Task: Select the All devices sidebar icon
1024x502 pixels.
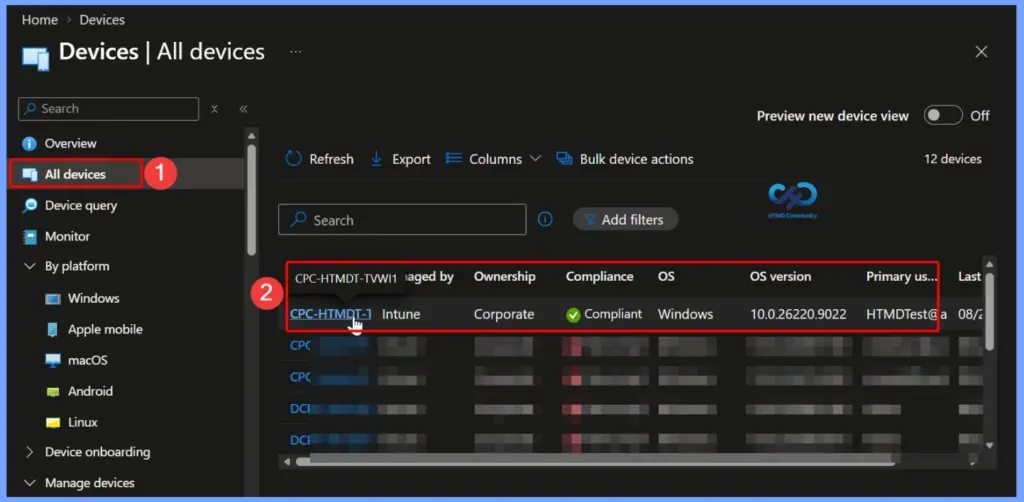Action: (30, 174)
